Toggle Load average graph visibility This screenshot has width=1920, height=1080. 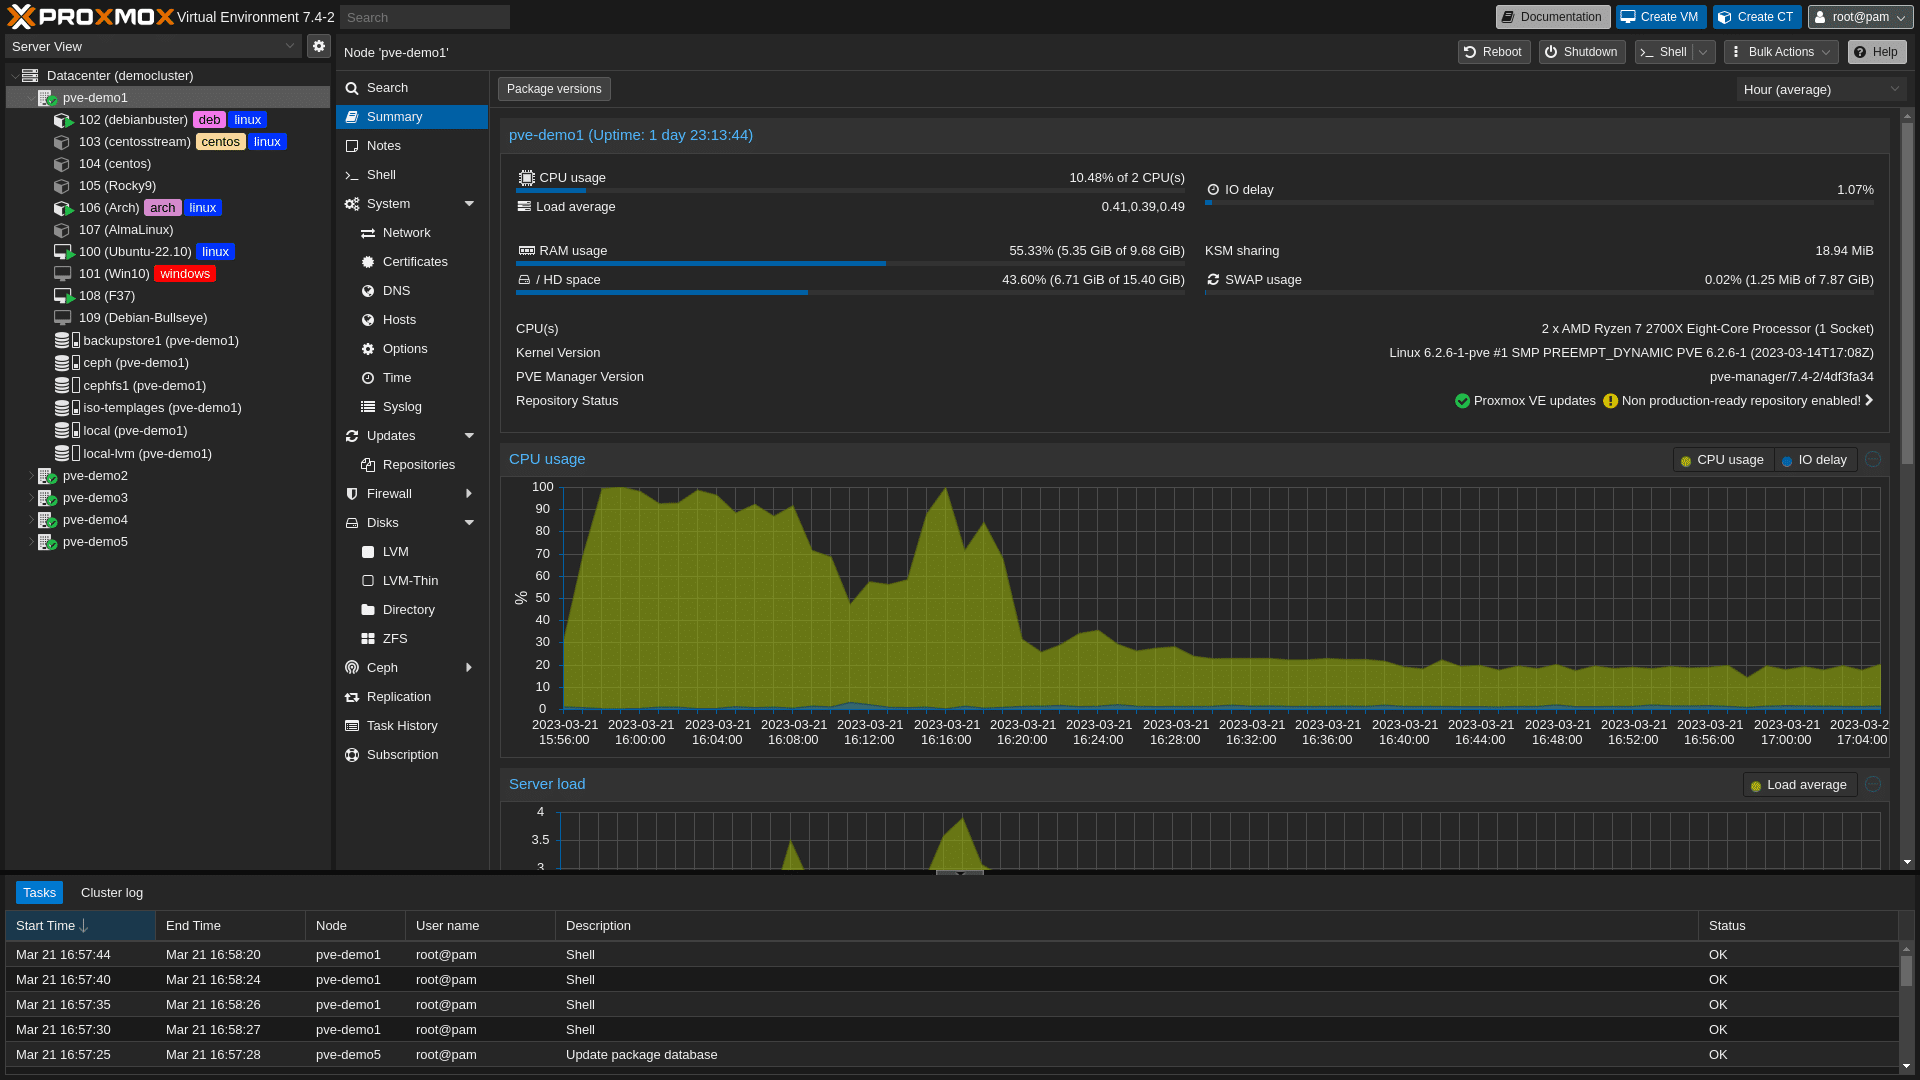pyautogui.click(x=1799, y=783)
